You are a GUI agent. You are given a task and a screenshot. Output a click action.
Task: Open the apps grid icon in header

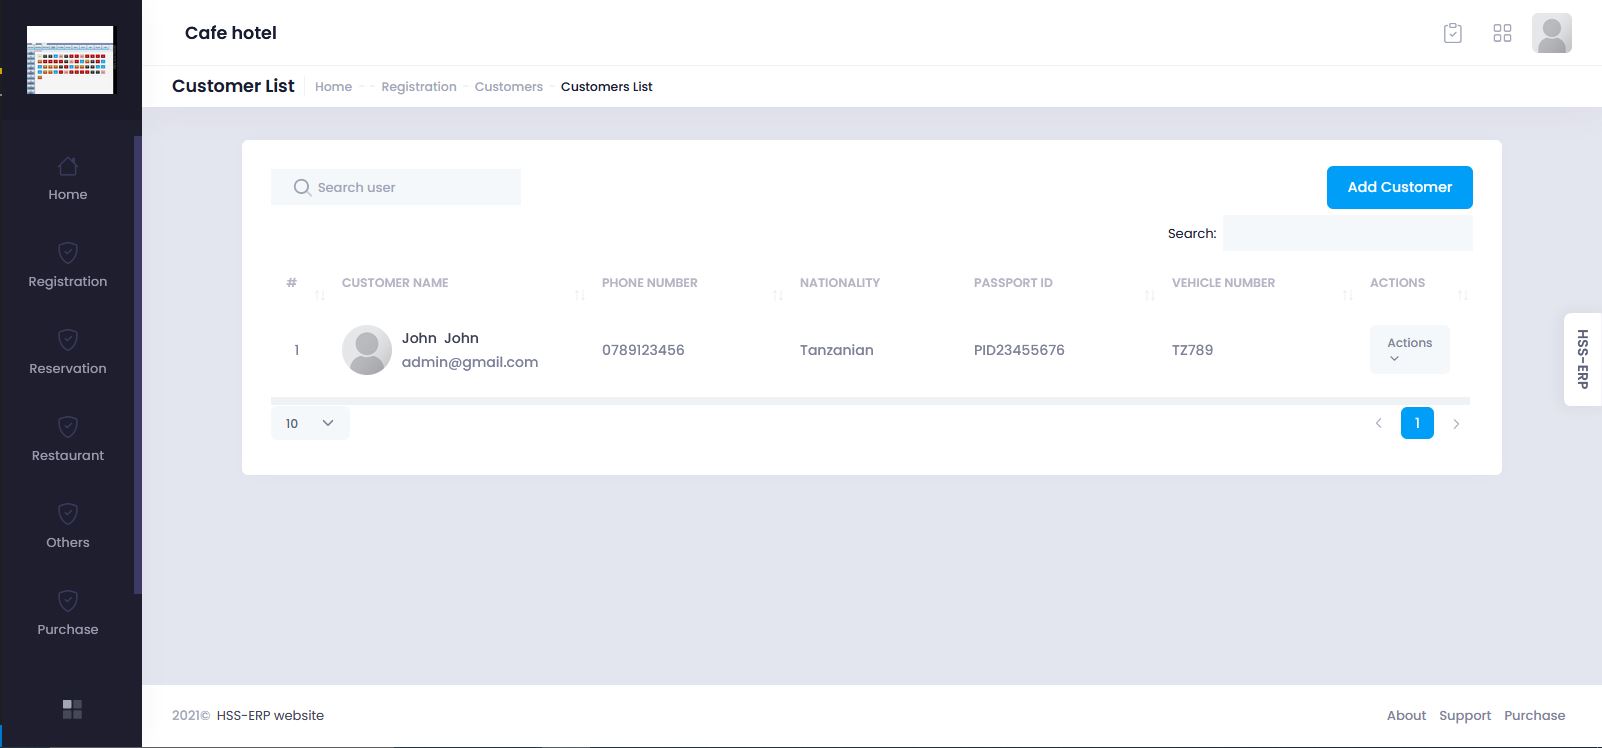1502,33
